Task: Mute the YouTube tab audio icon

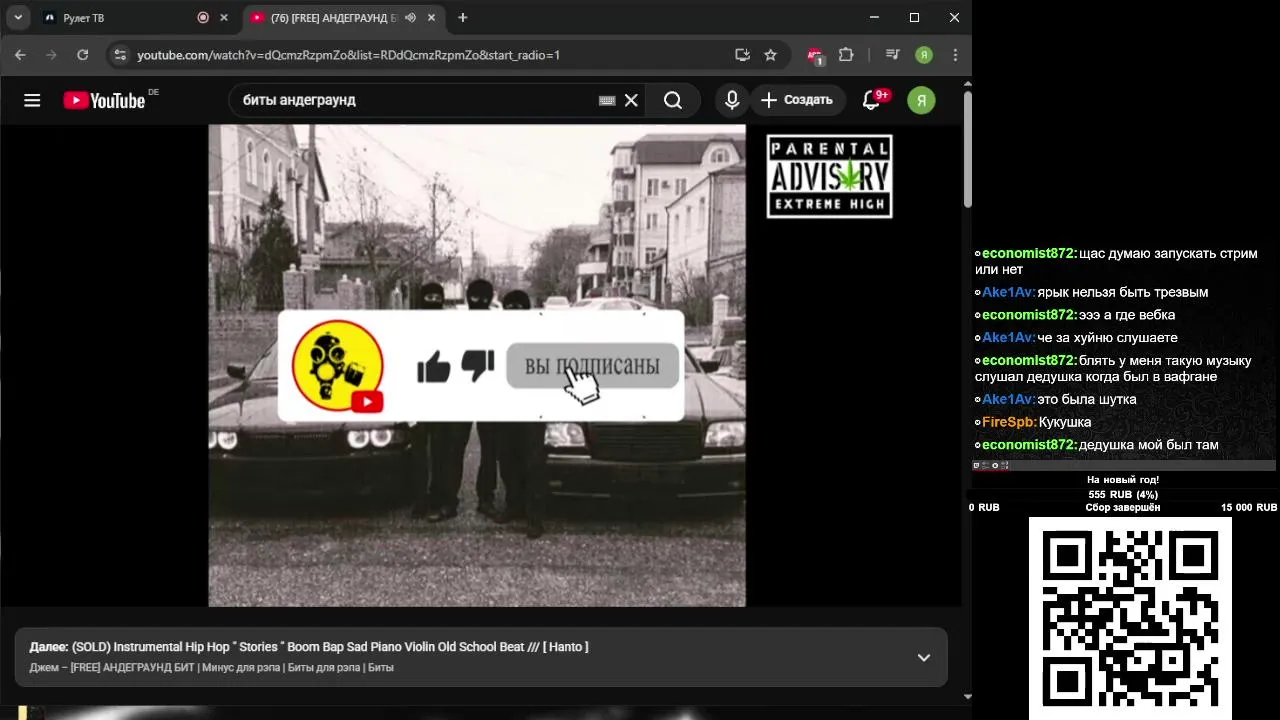Action: [410, 18]
